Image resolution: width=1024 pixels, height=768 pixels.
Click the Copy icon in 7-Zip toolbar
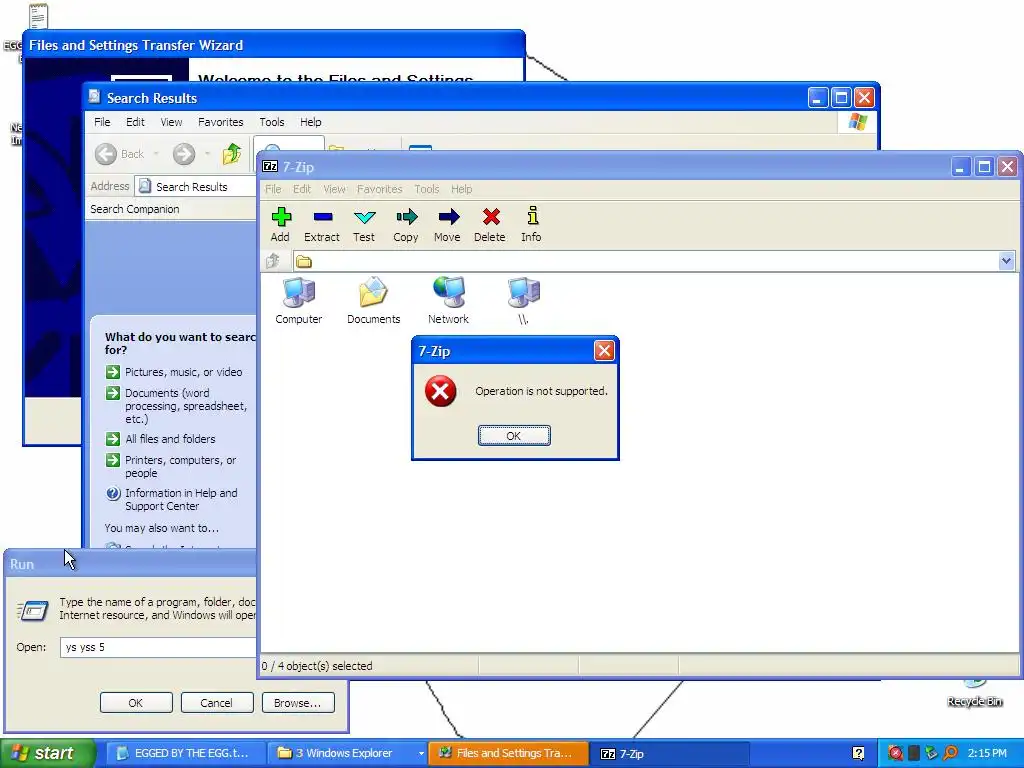[x=406, y=217]
